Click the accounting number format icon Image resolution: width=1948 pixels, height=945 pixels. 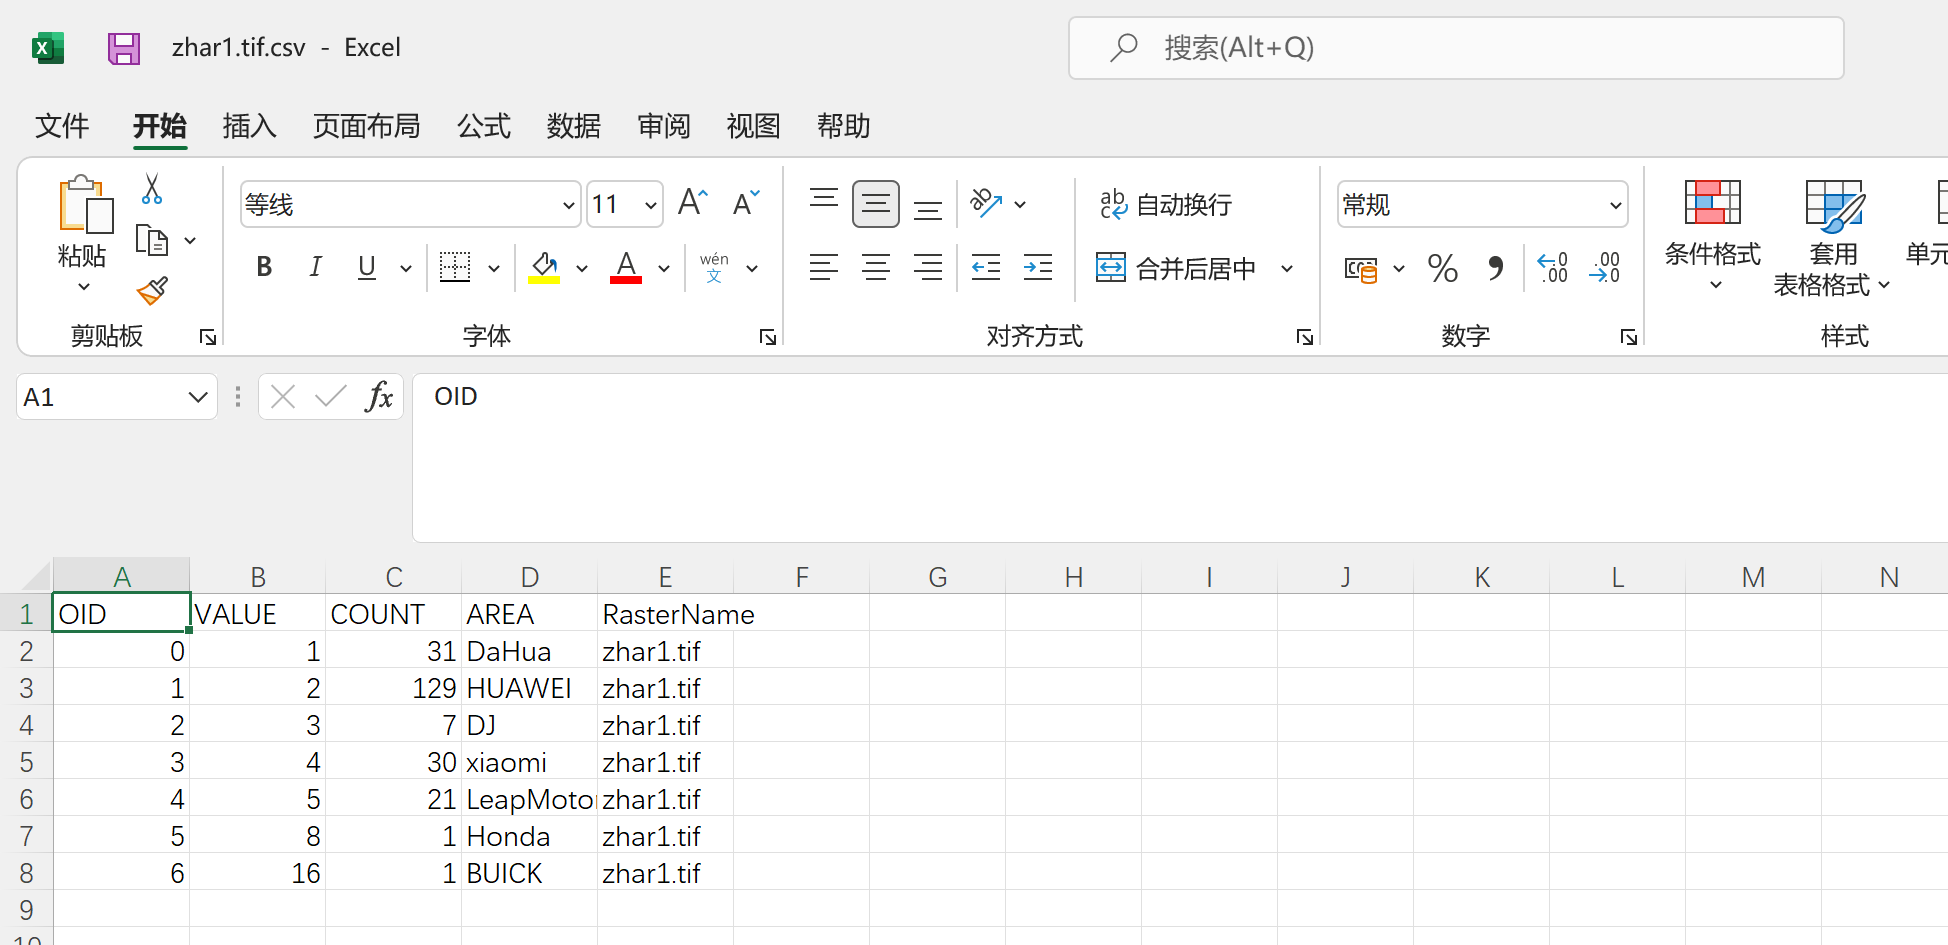(x=1361, y=268)
